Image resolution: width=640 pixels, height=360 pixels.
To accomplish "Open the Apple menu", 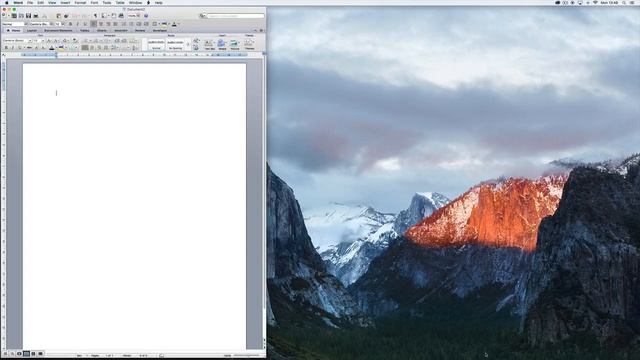I will (x=6, y=2).
